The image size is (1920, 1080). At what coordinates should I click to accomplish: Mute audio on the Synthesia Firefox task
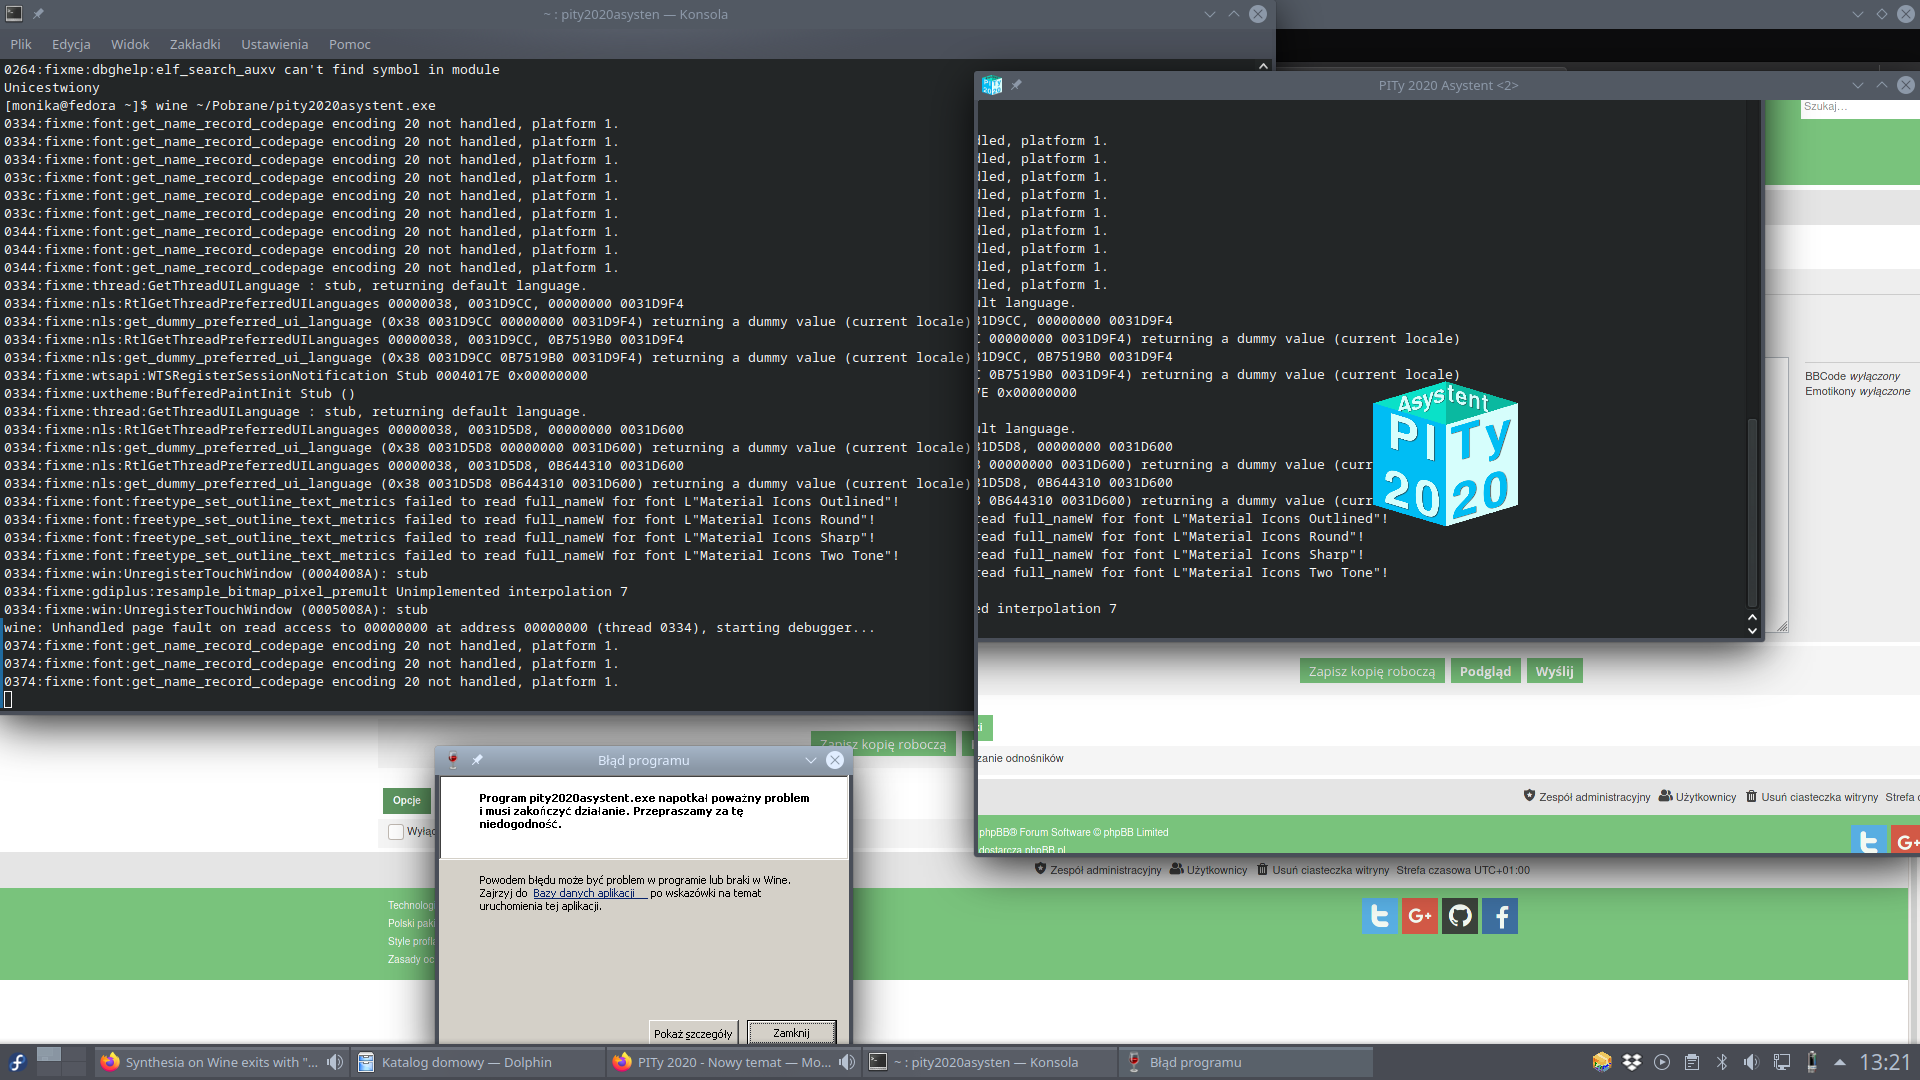point(335,1062)
